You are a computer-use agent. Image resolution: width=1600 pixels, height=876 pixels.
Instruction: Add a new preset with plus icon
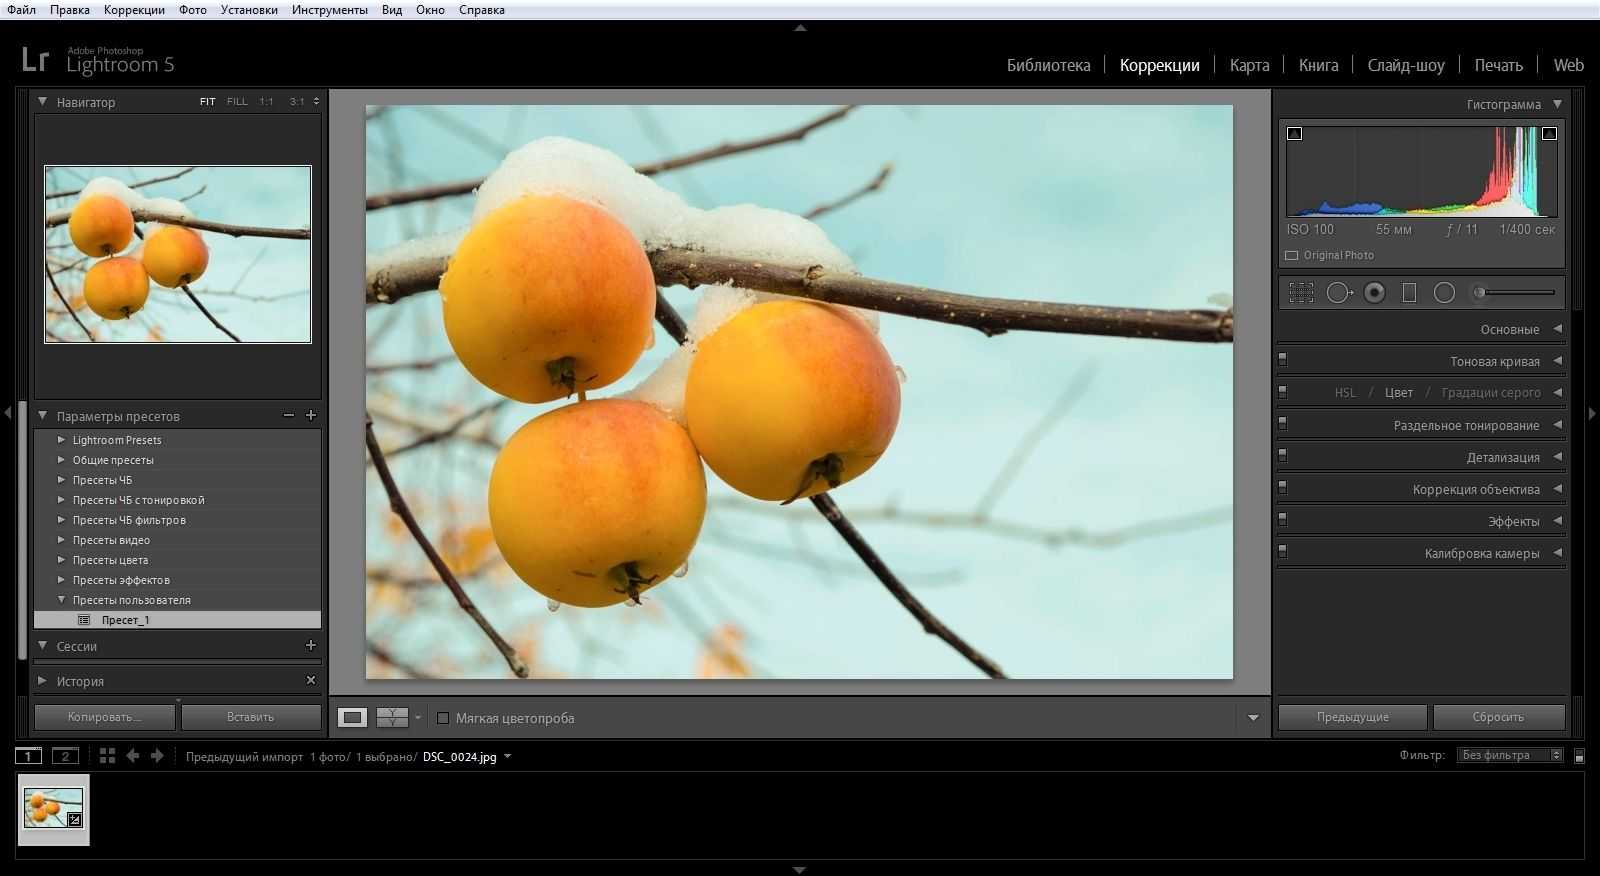coord(311,415)
